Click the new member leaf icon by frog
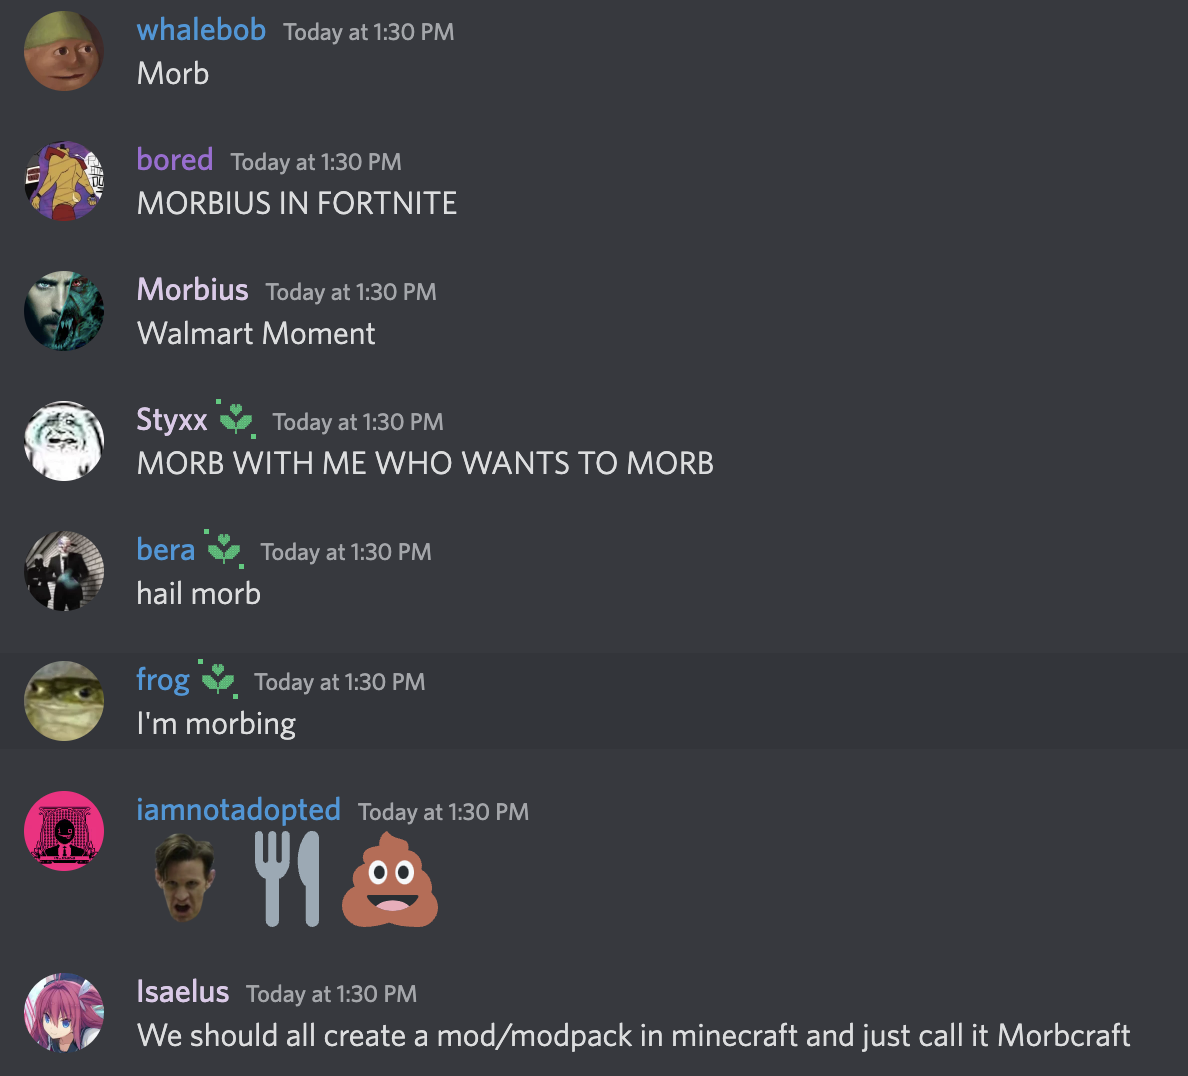Viewport: 1188px width, 1076px height. 218,679
